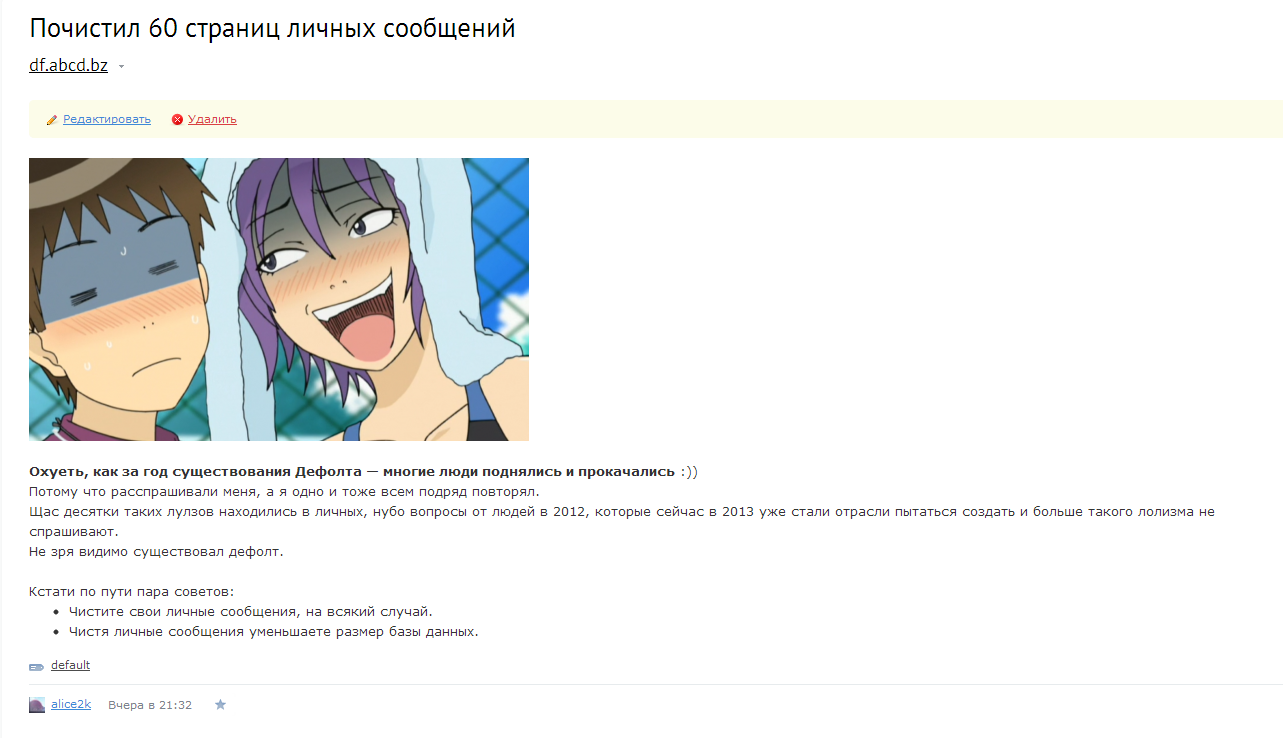The width and height of the screenshot is (1283, 738).
Task: Click the post title about 60 страниц
Action: click(x=272, y=28)
